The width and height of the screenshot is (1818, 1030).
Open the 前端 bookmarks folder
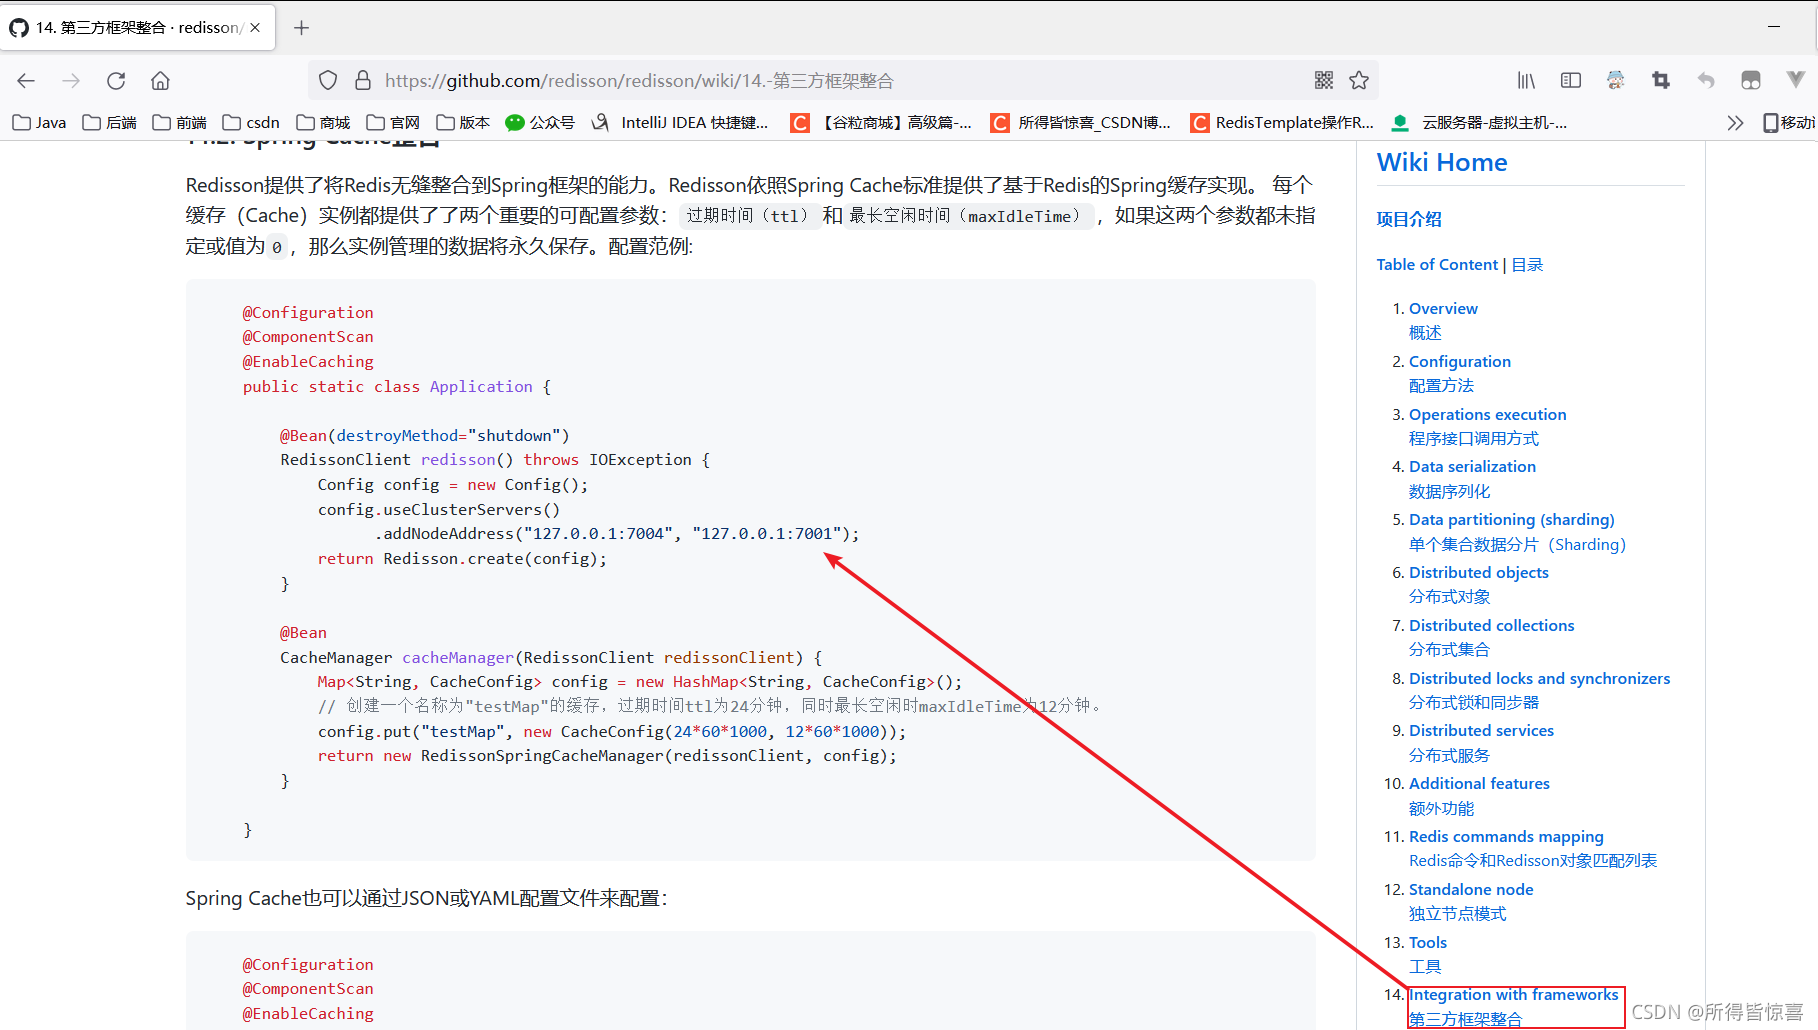point(179,122)
